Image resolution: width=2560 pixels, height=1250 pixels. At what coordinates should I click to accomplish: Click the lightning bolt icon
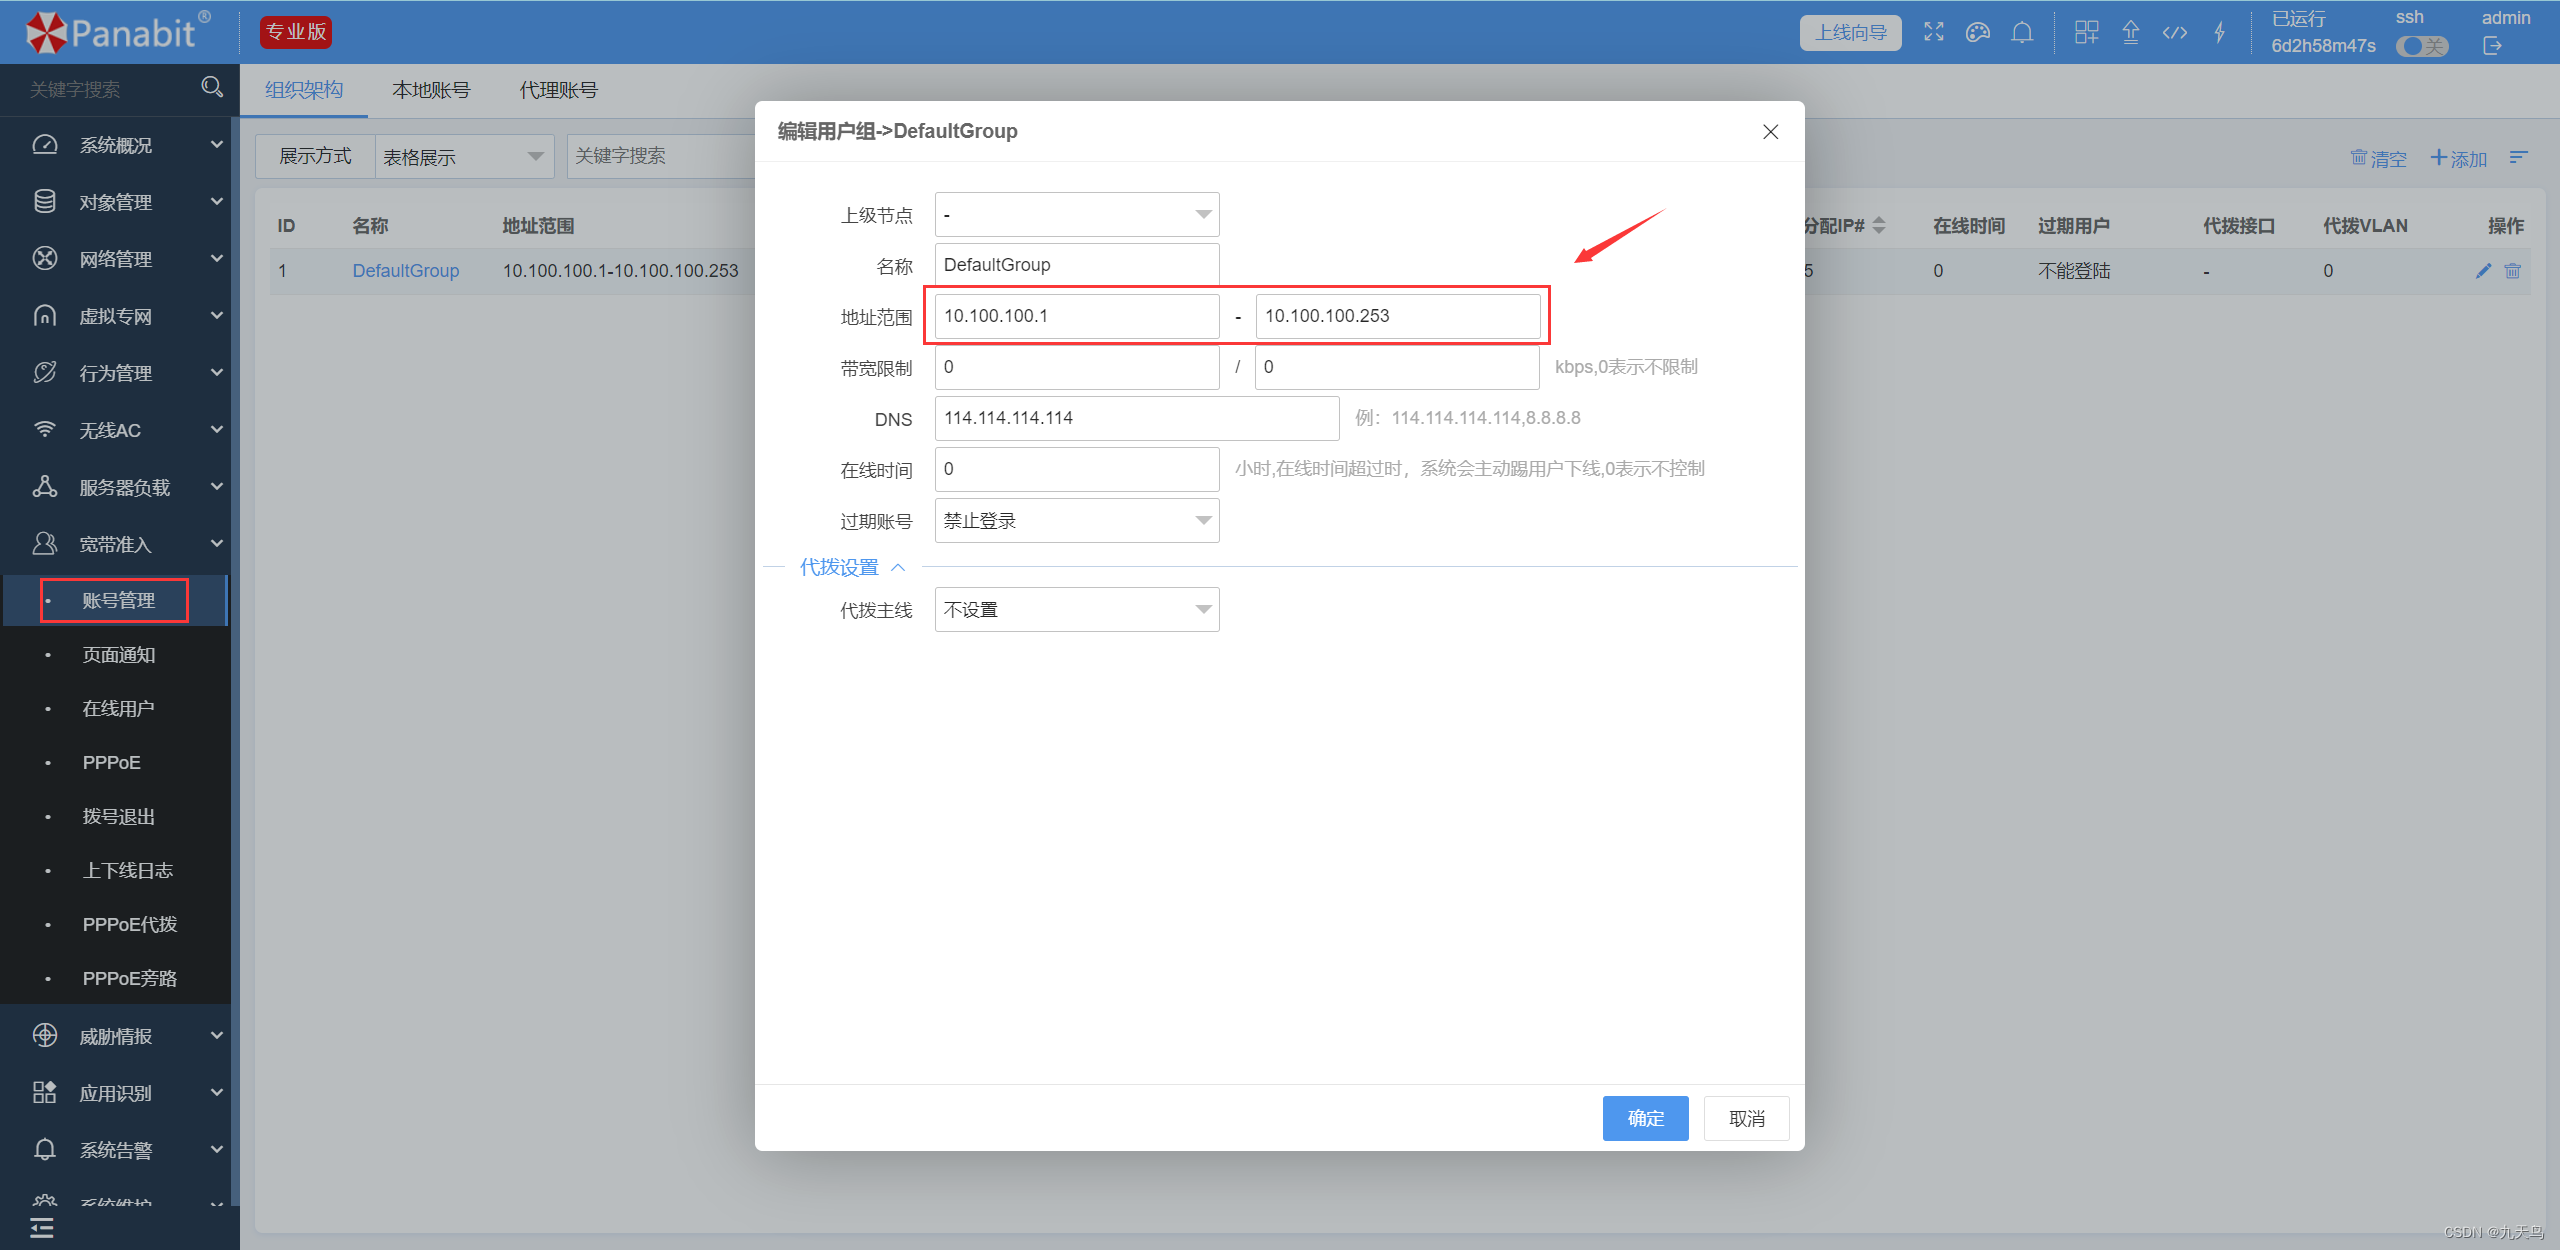pyautogui.click(x=2219, y=32)
